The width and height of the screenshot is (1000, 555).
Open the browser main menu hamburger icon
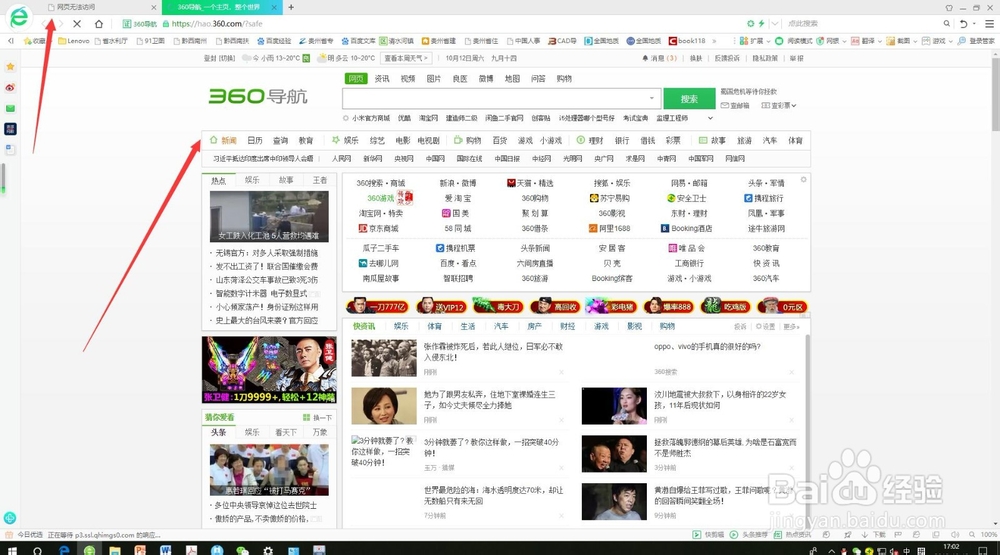[989, 24]
